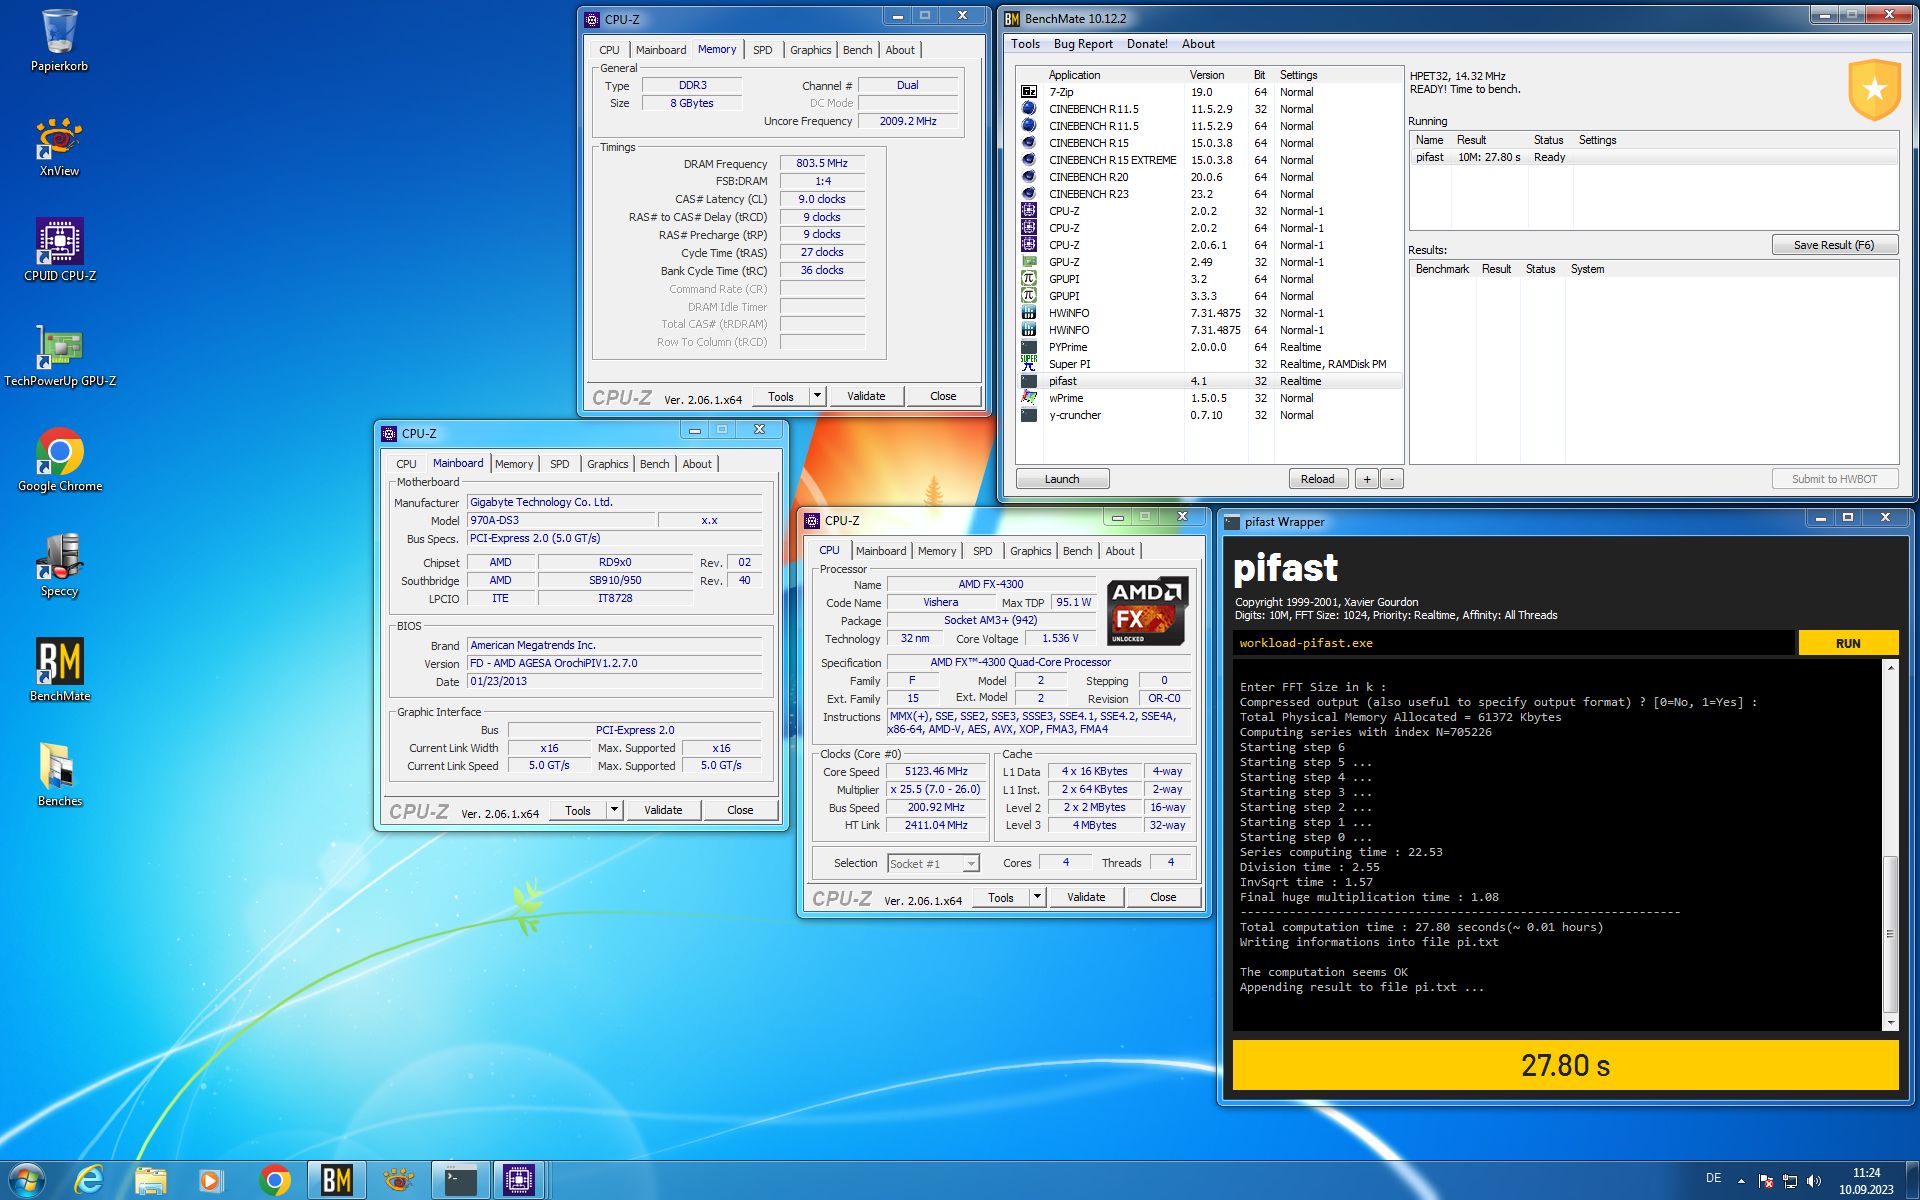Select GPU-Z 2.49 row in BenchMate
The width and height of the screenshot is (1920, 1200).
pyautogui.click(x=1210, y=262)
